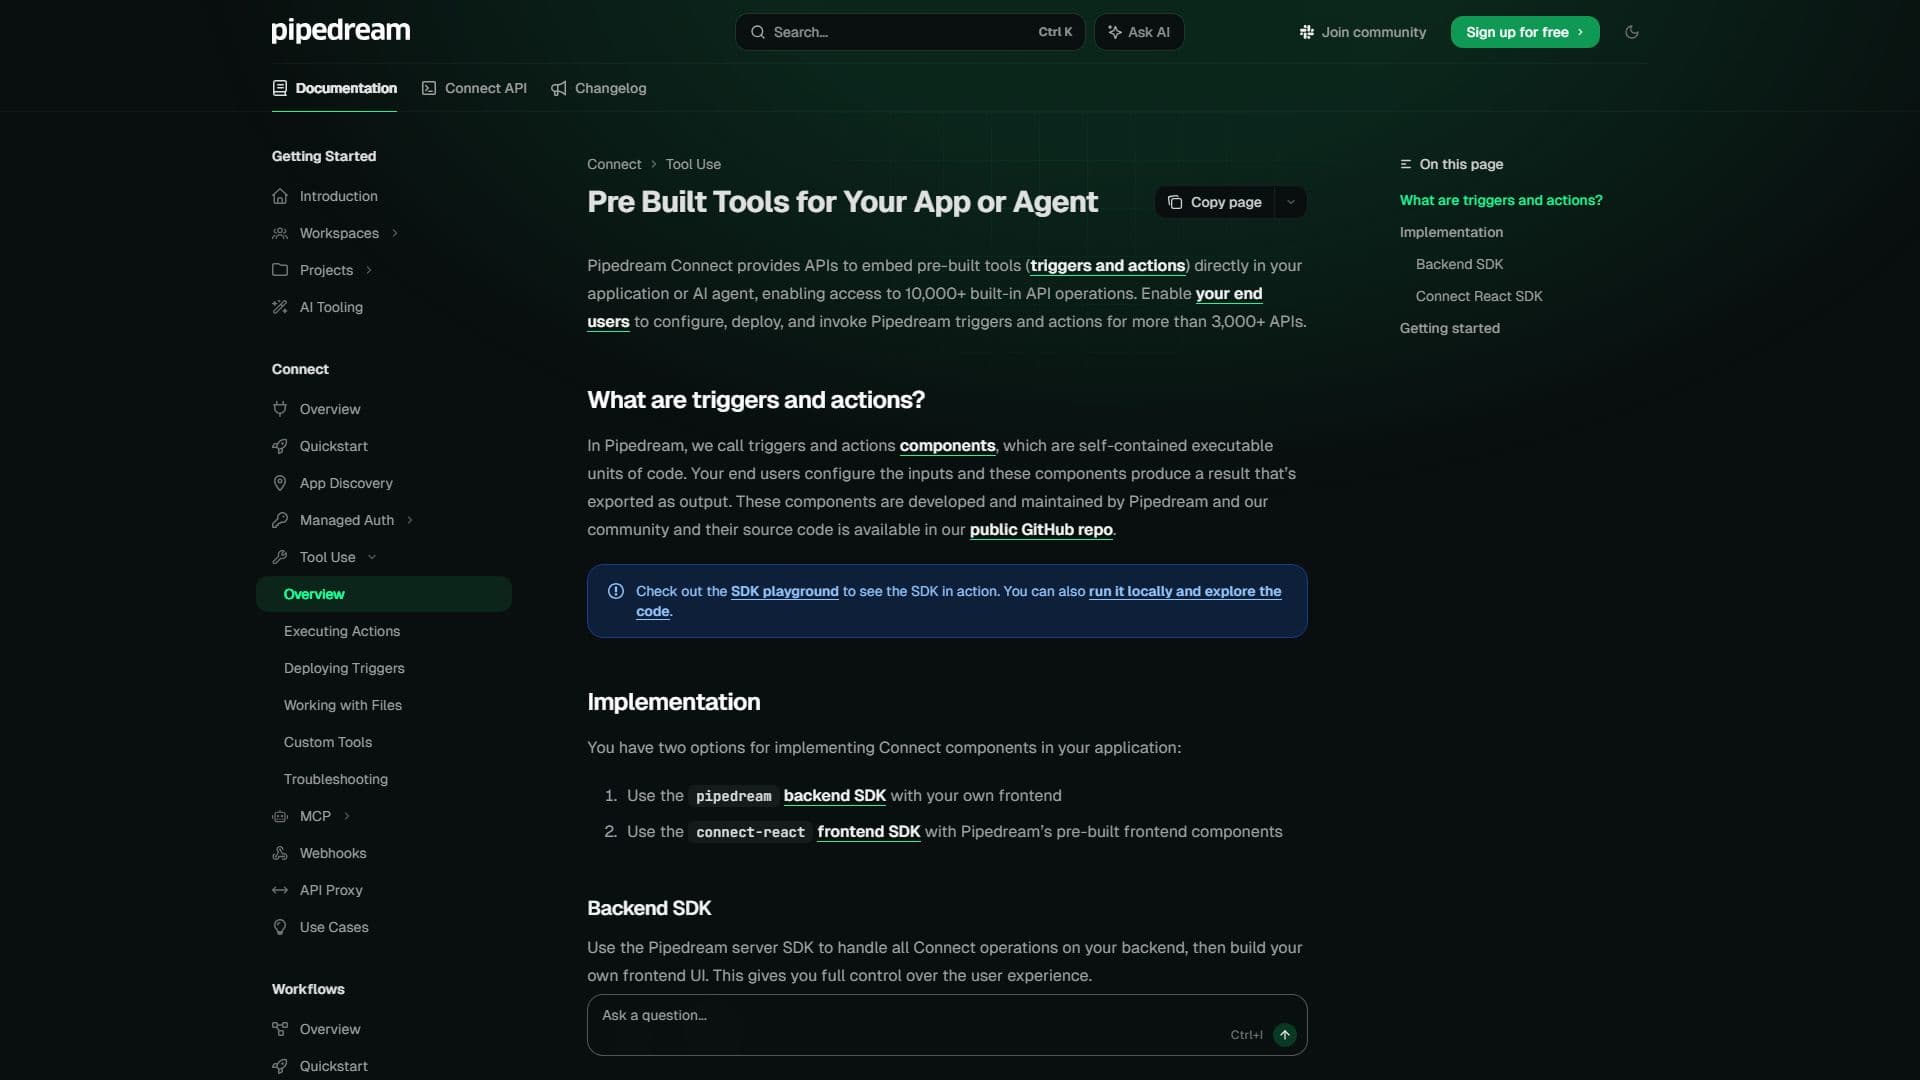Viewport: 1920px width, 1080px height.
Task: Click the Connect breadcrumb
Action: tap(614, 164)
